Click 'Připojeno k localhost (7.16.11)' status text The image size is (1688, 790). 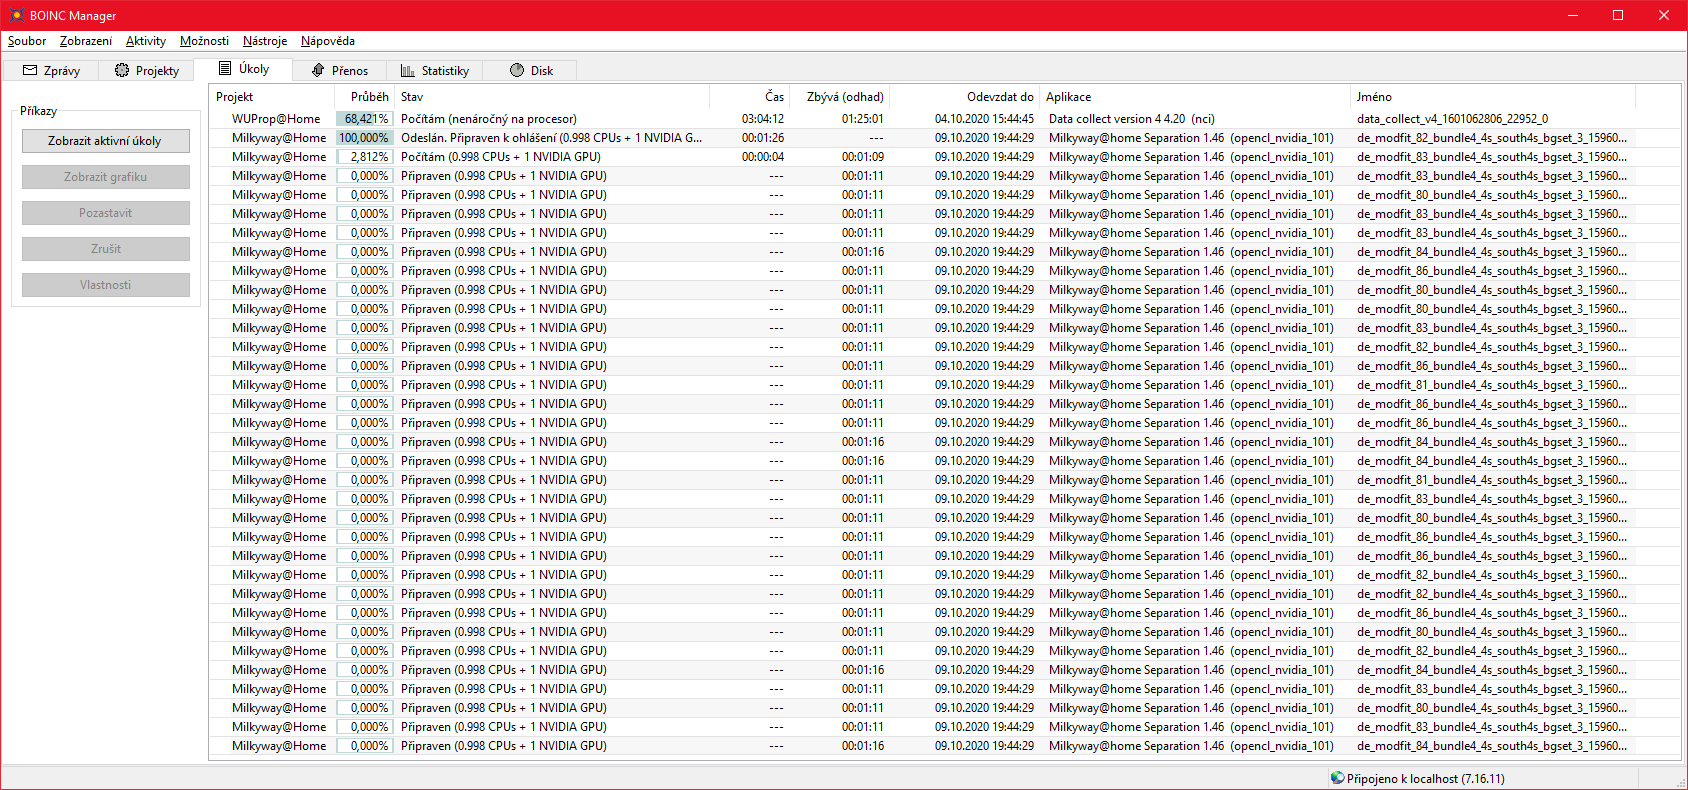(1425, 779)
